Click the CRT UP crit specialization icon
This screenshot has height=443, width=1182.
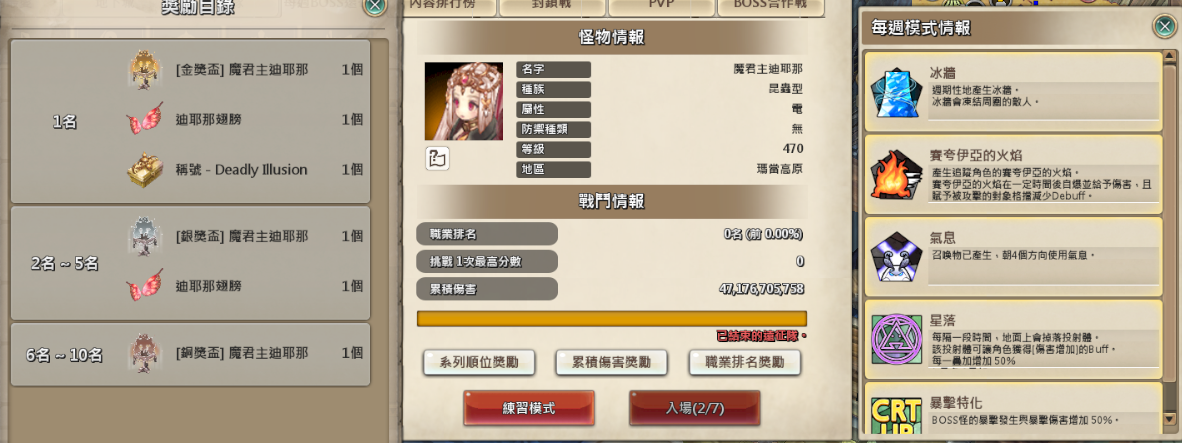(896, 416)
